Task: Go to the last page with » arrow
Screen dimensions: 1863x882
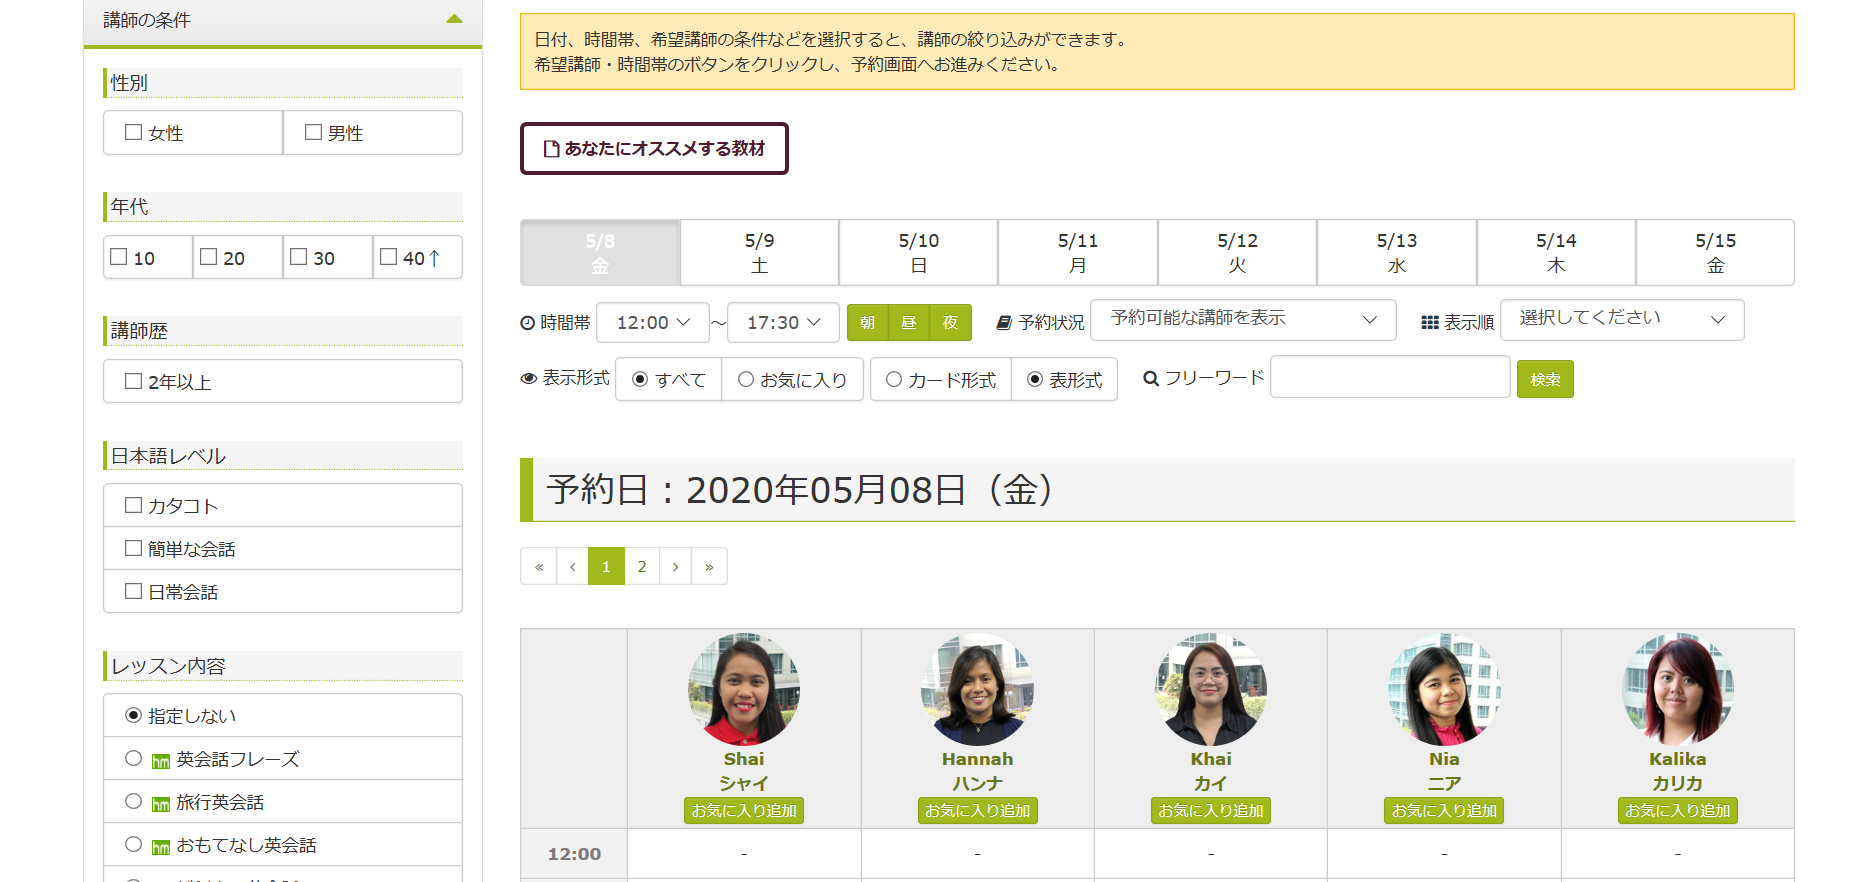Action: (x=709, y=566)
